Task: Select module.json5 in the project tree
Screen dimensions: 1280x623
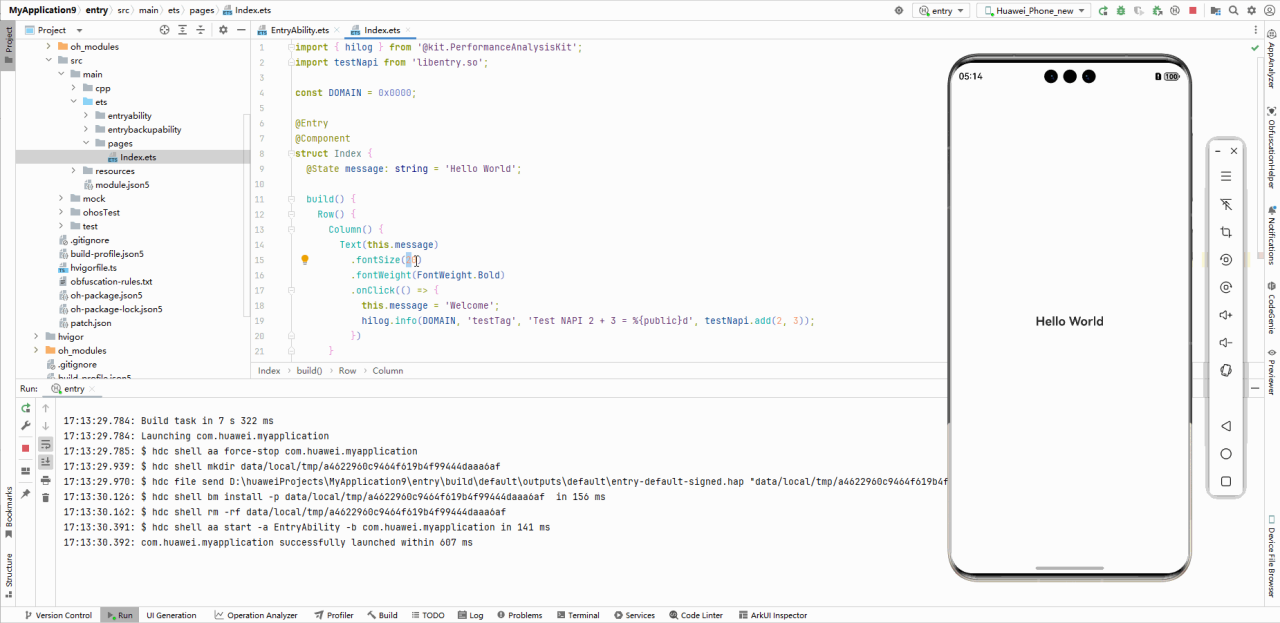Action: tap(122, 185)
